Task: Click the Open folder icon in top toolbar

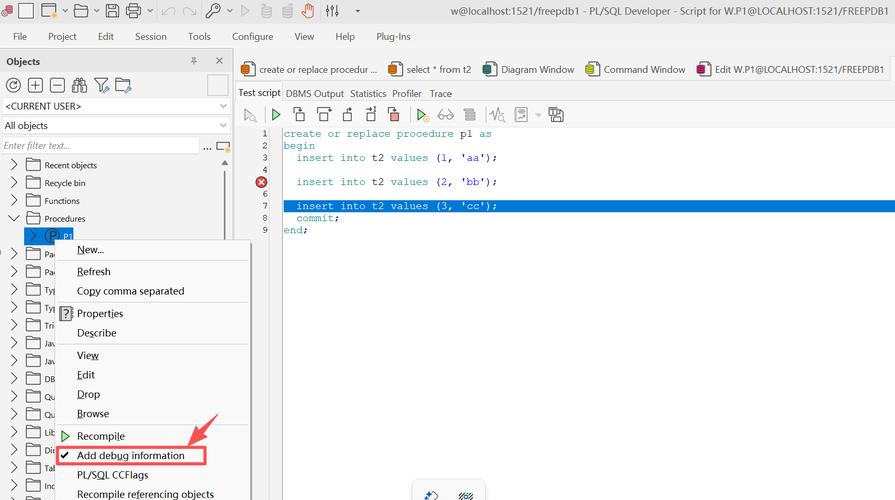Action: 82,11
